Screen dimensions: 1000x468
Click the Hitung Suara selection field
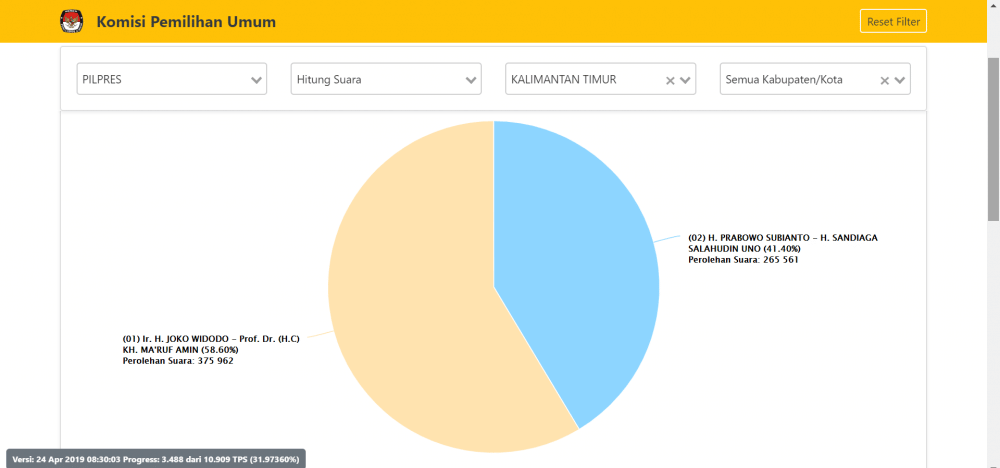(x=375, y=80)
